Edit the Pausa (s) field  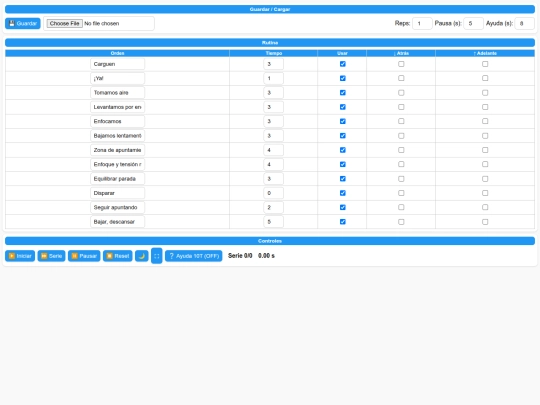[x=473, y=23]
